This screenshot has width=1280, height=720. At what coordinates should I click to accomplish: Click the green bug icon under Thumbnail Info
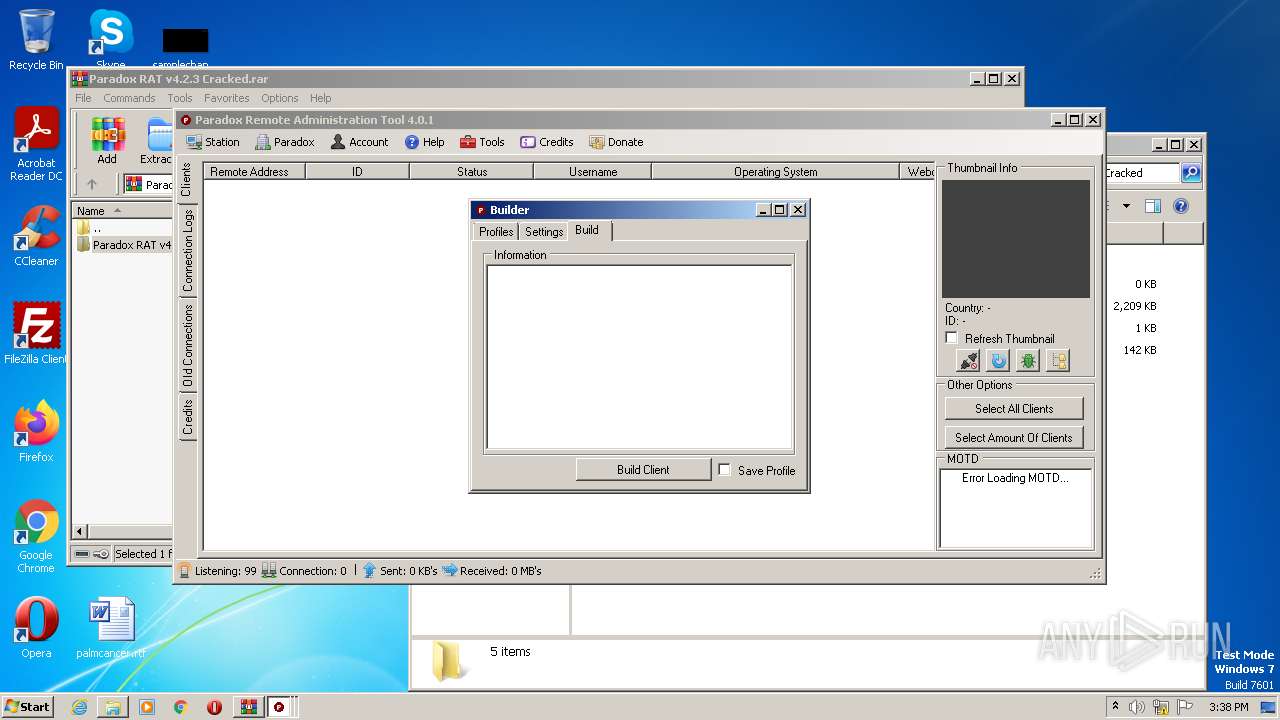click(x=1028, y=361)
